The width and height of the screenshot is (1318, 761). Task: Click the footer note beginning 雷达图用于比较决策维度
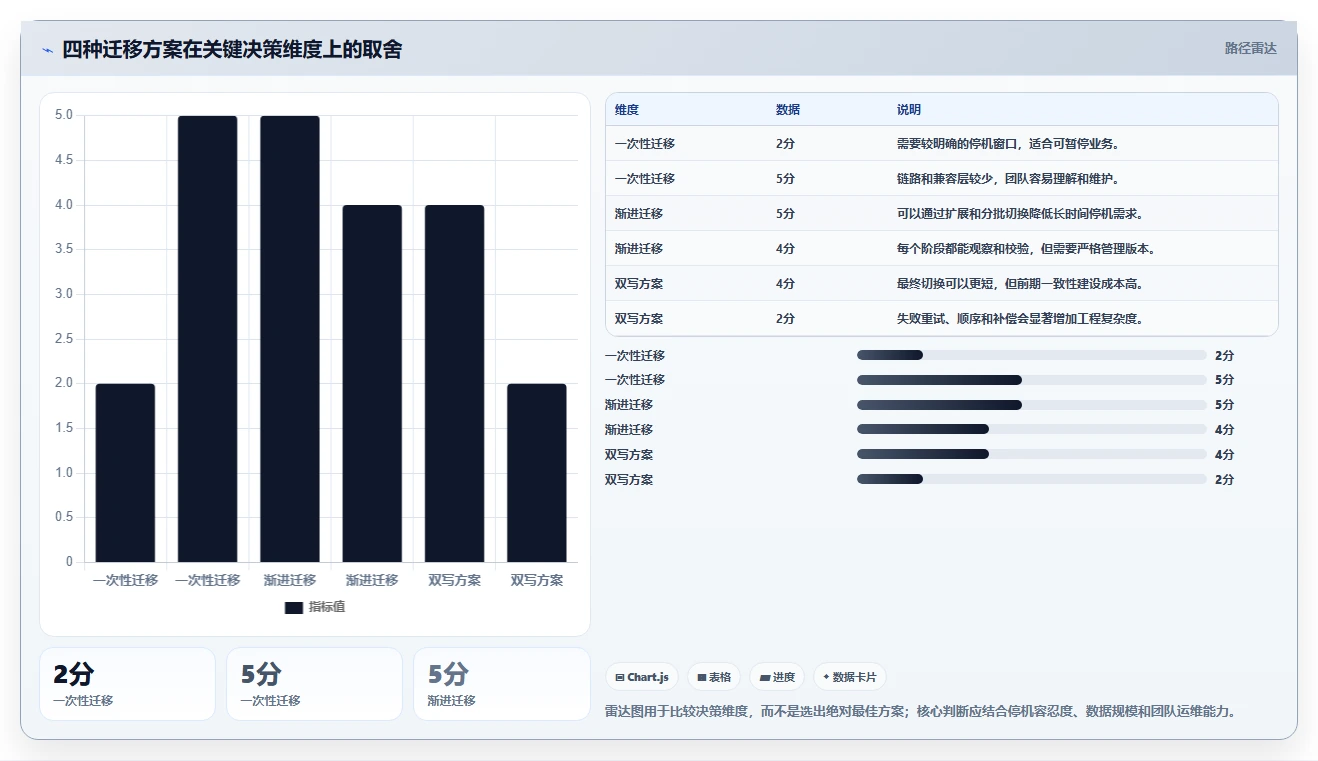(x=922, y=712)
